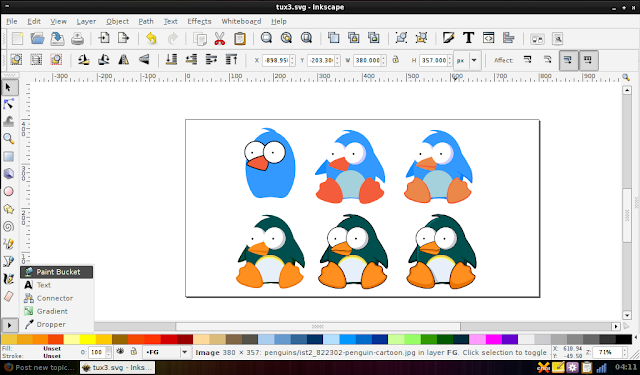Screen dimensions: 640x375
Task: Select all objects in all layers icon
Action: pos(36,60)
